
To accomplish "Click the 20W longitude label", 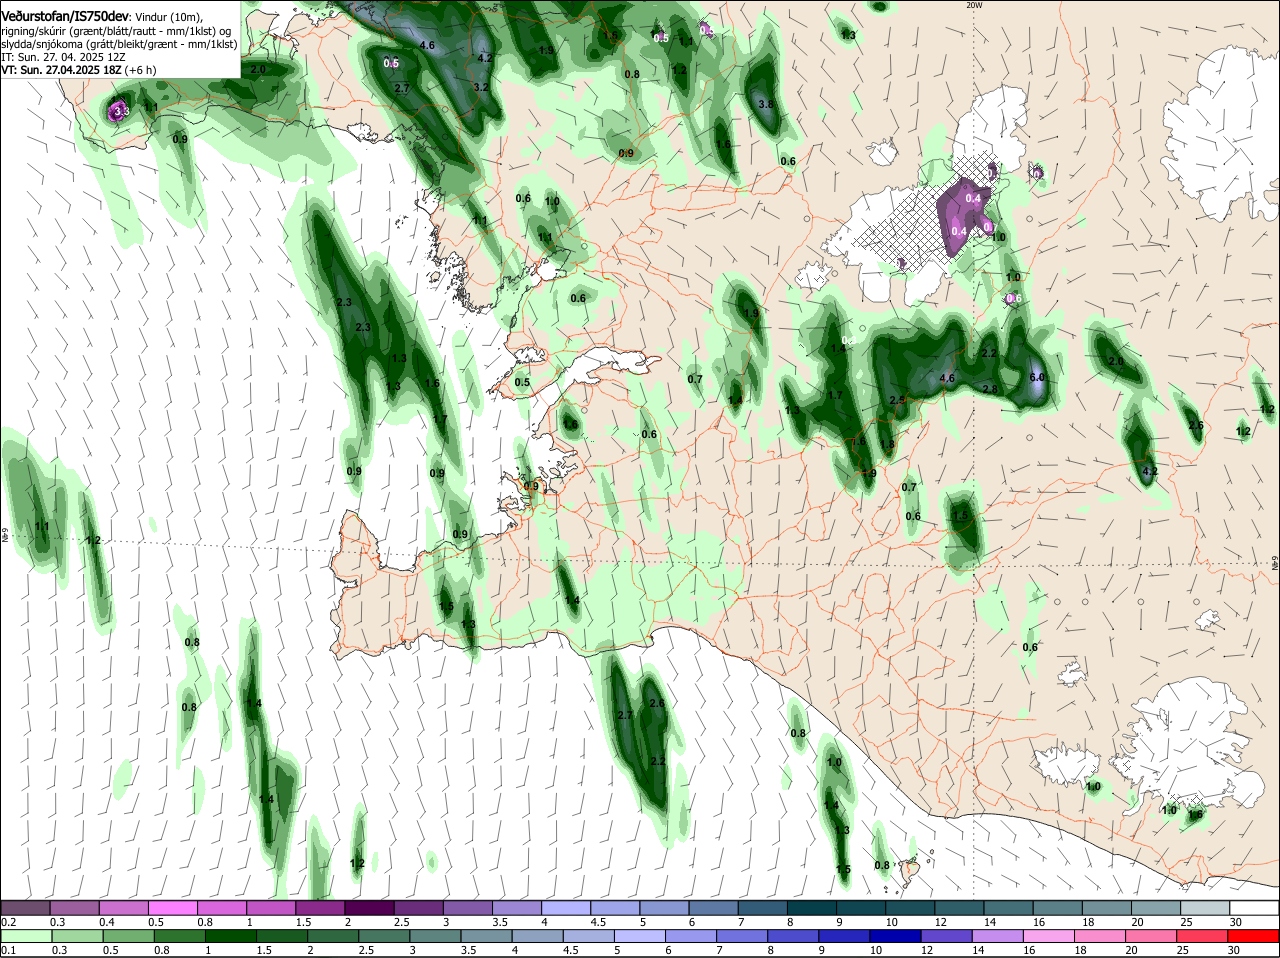I will tap(975, 5).
